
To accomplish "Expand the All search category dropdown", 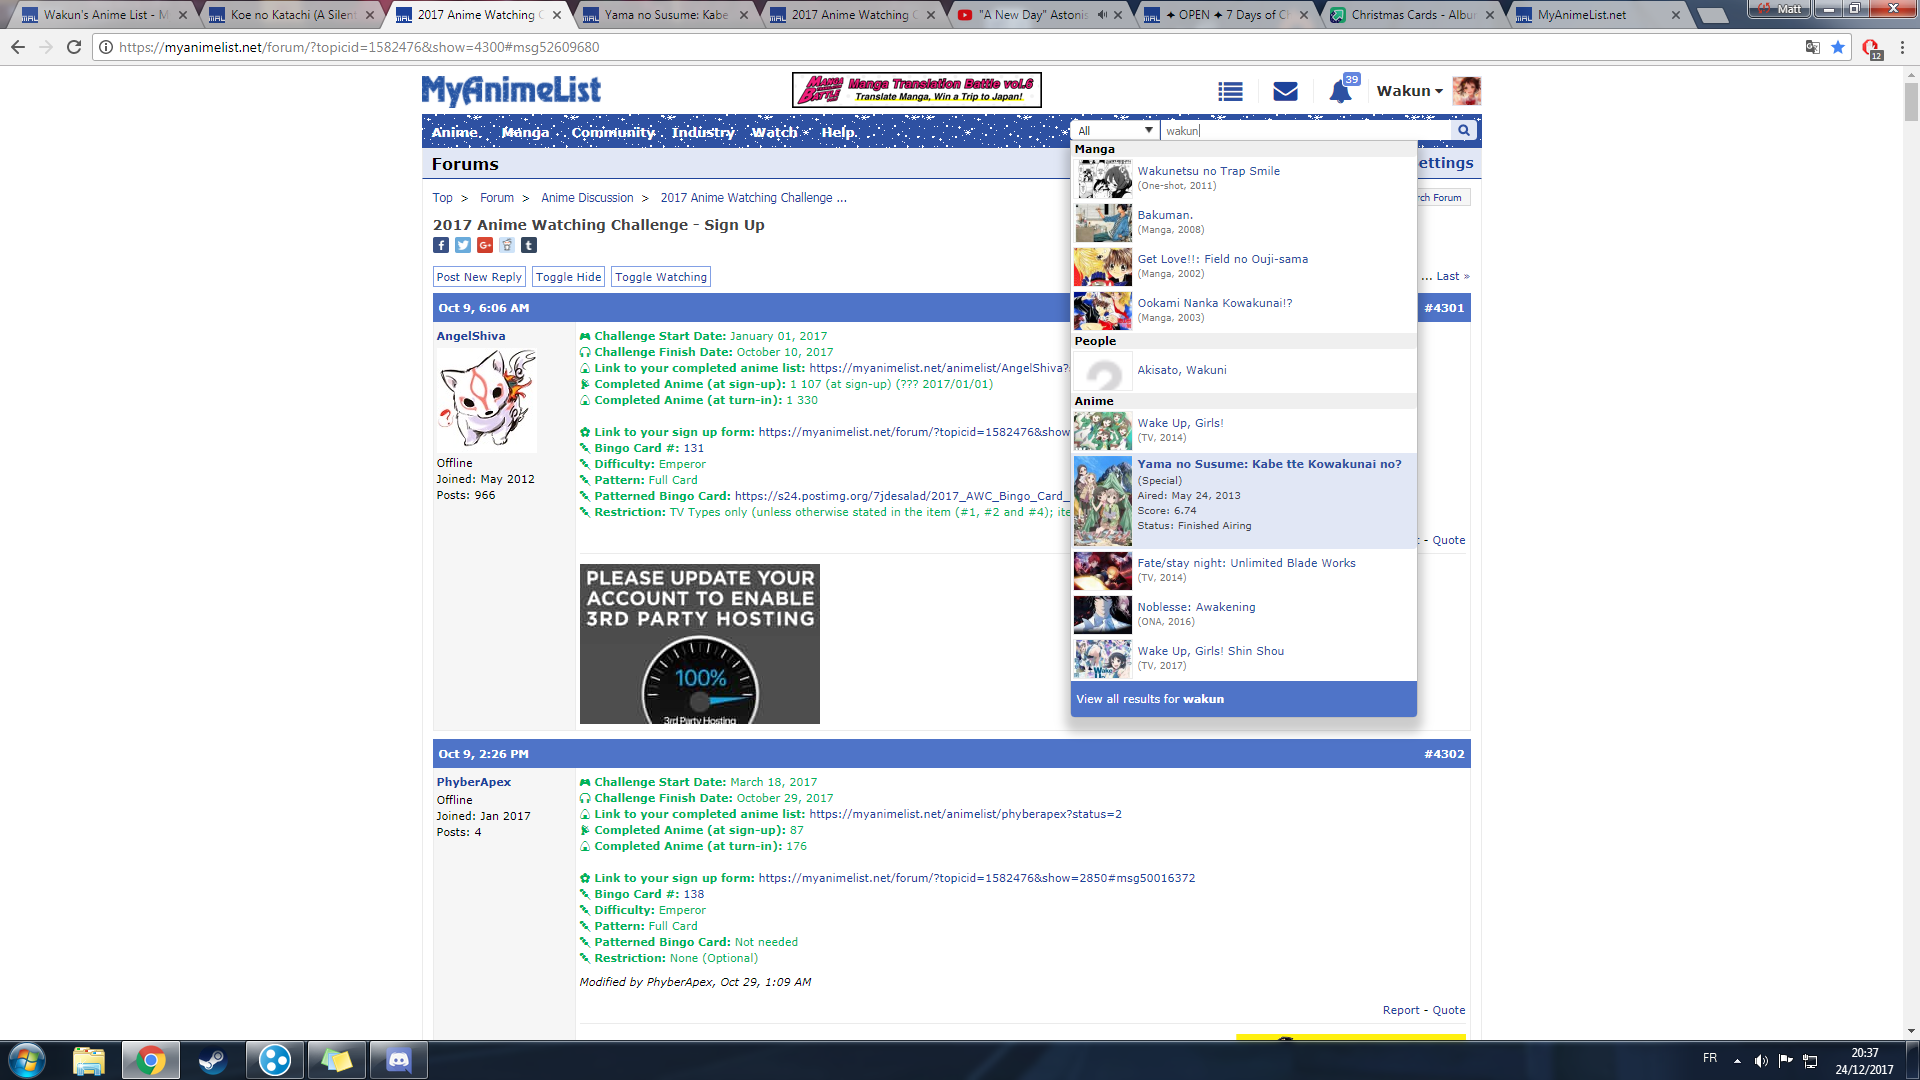I will pyautogui.click(x=1115, y=131).
